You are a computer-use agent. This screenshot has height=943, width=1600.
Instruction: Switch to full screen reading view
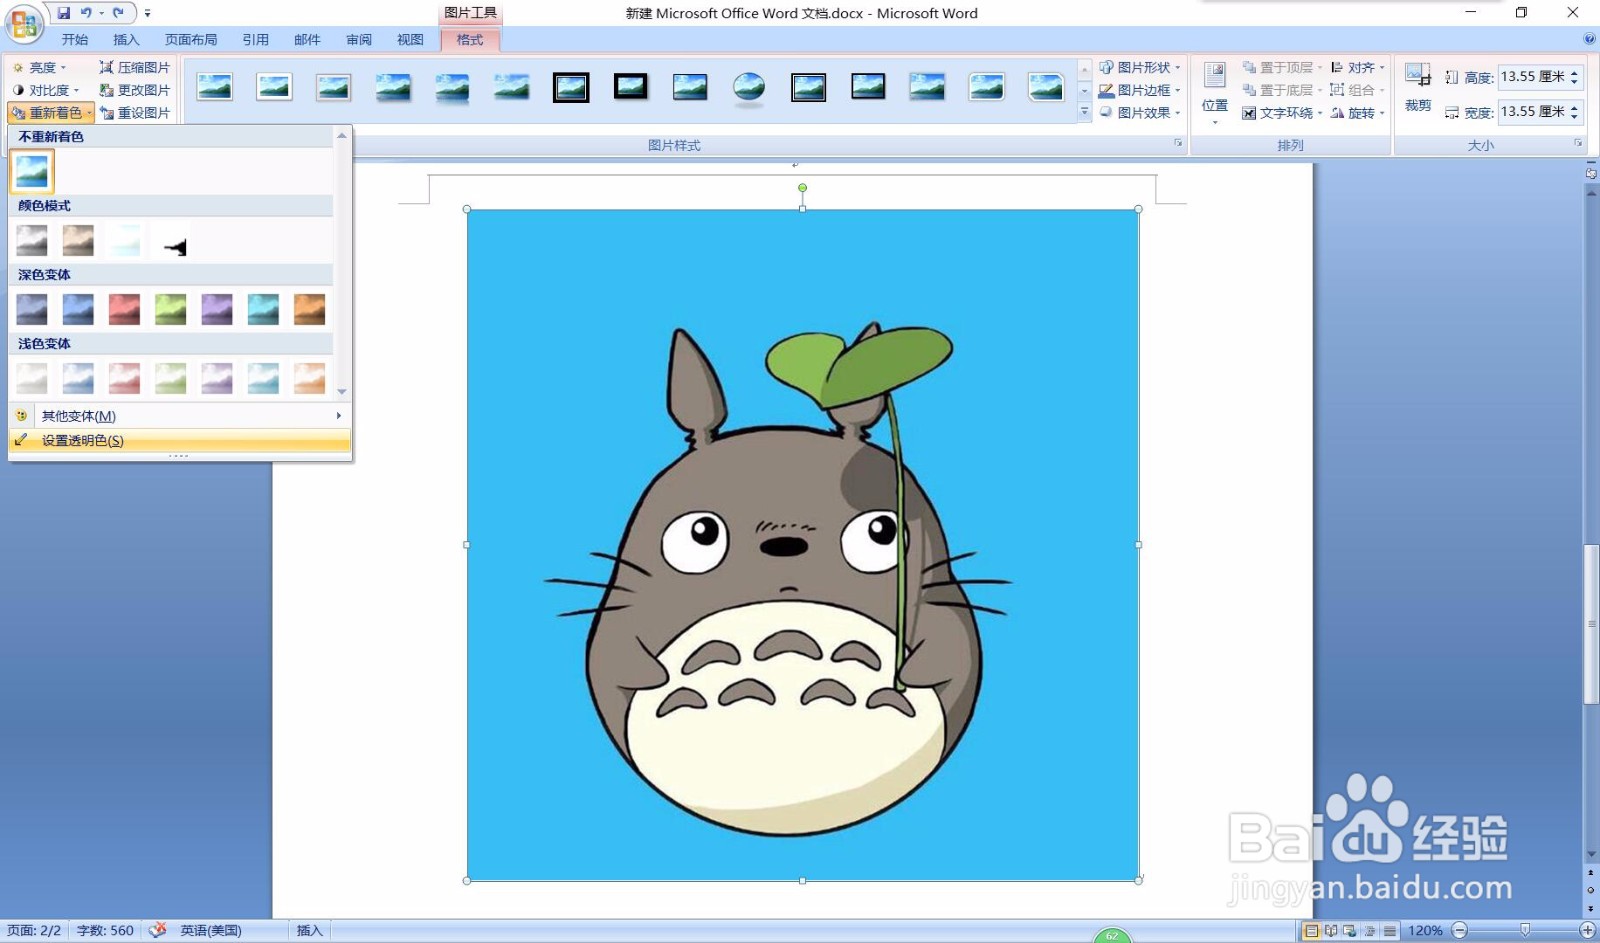coord(1331,931)
